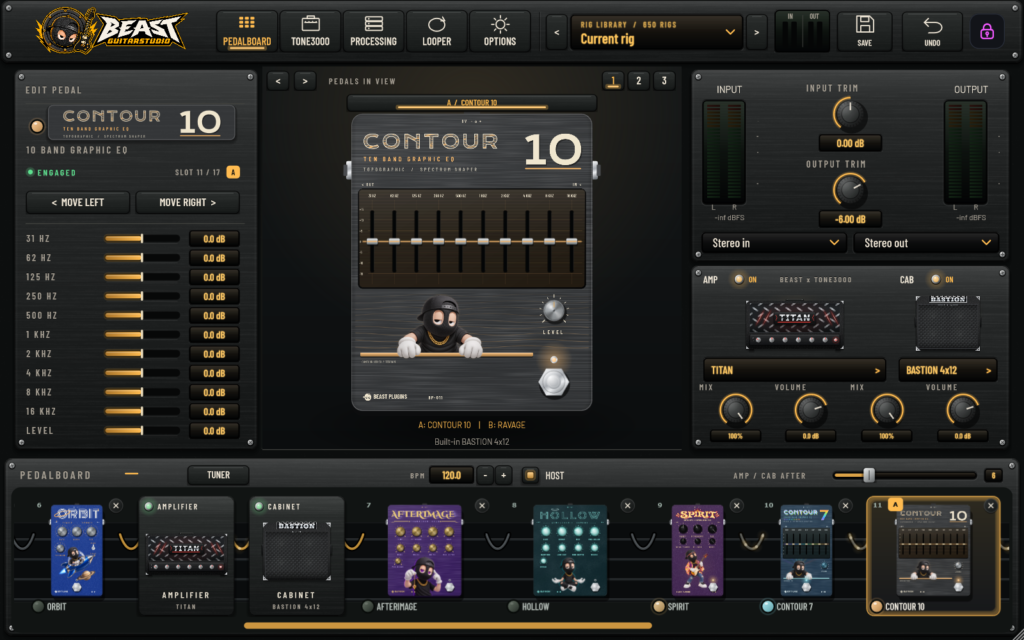1024x640 pixels.
Task: Decrease BPM with minus button
Action: click(485, 475)
